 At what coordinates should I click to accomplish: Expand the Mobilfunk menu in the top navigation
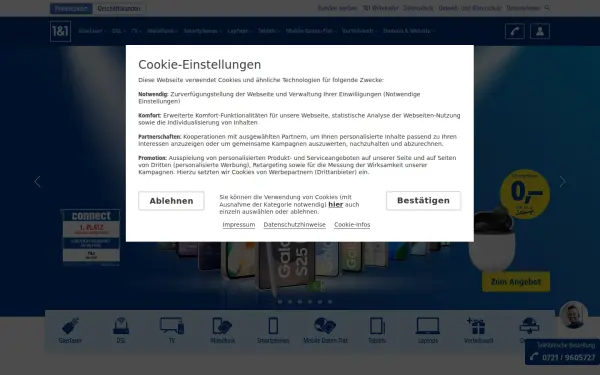coord(162,31)
